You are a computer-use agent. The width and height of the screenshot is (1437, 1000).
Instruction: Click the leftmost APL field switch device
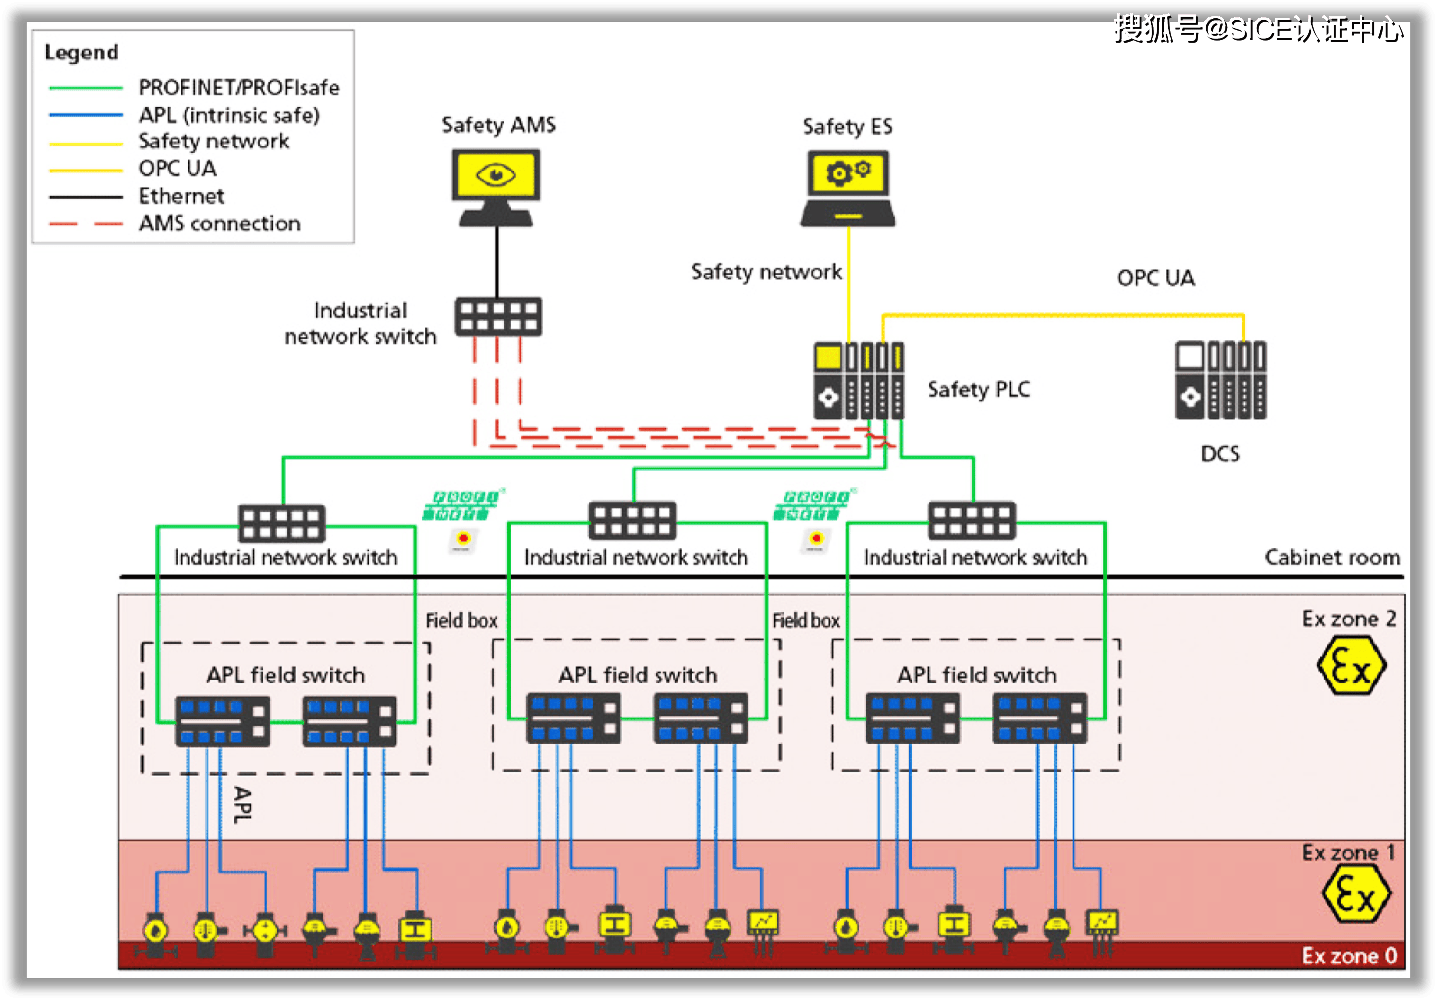click(x=222, y=721)
